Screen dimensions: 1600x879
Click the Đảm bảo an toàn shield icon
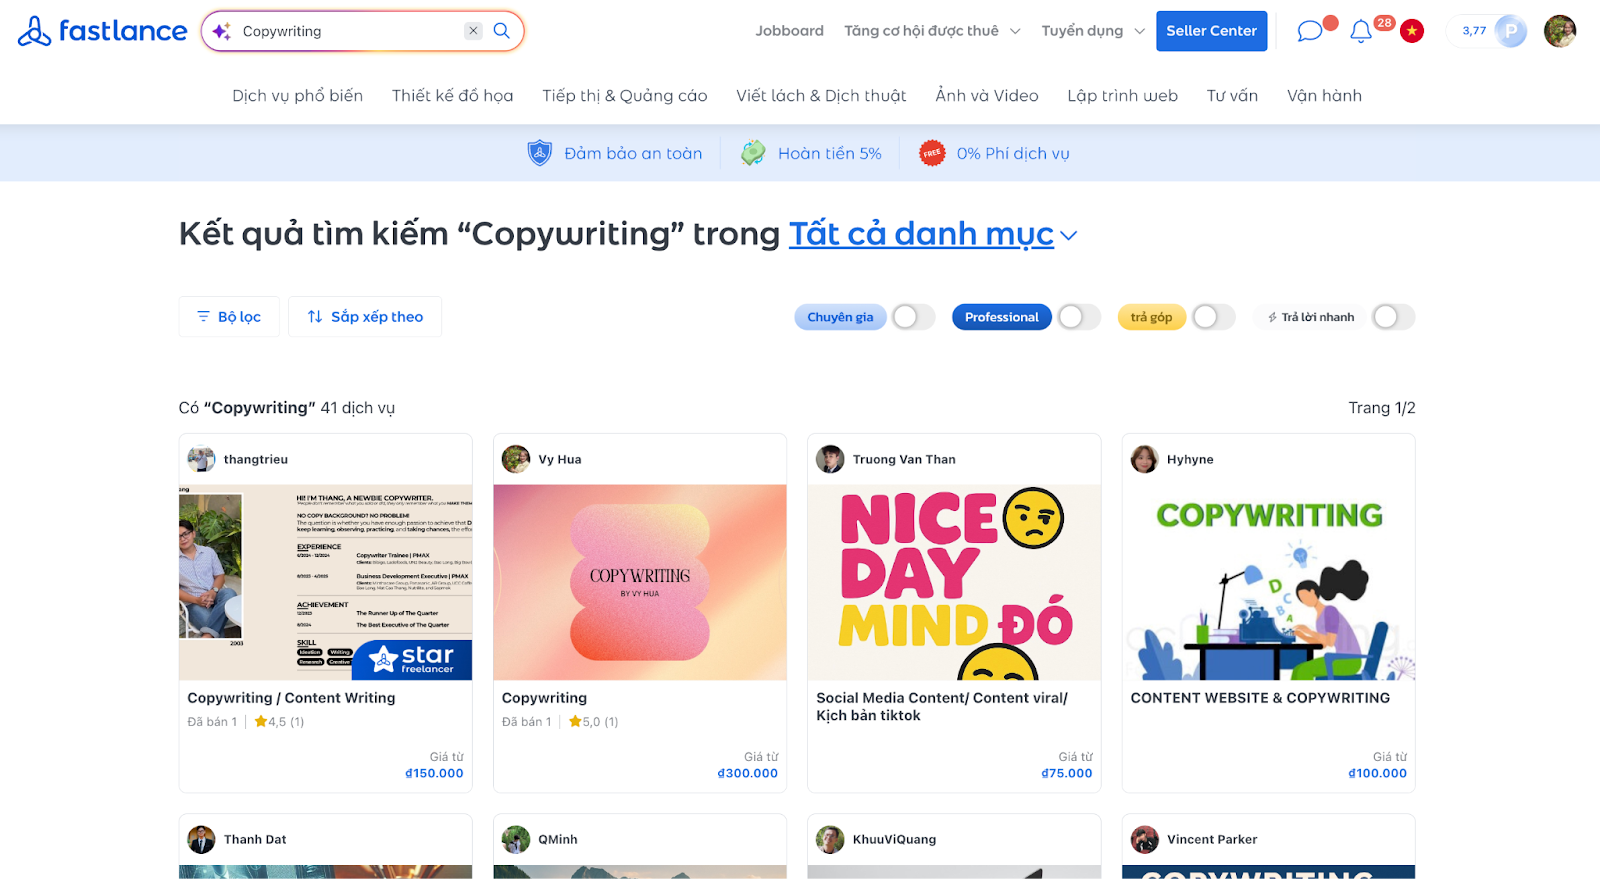coord(540,153)
